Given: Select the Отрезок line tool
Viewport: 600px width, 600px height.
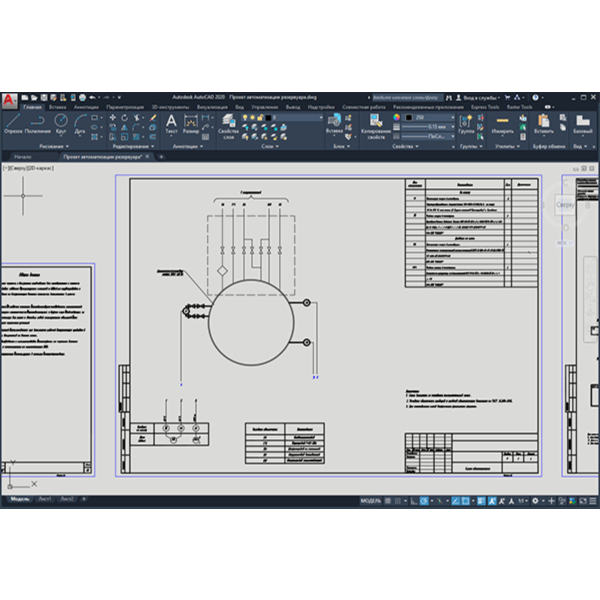Looking at the screenshot, I should click(13, 124).
